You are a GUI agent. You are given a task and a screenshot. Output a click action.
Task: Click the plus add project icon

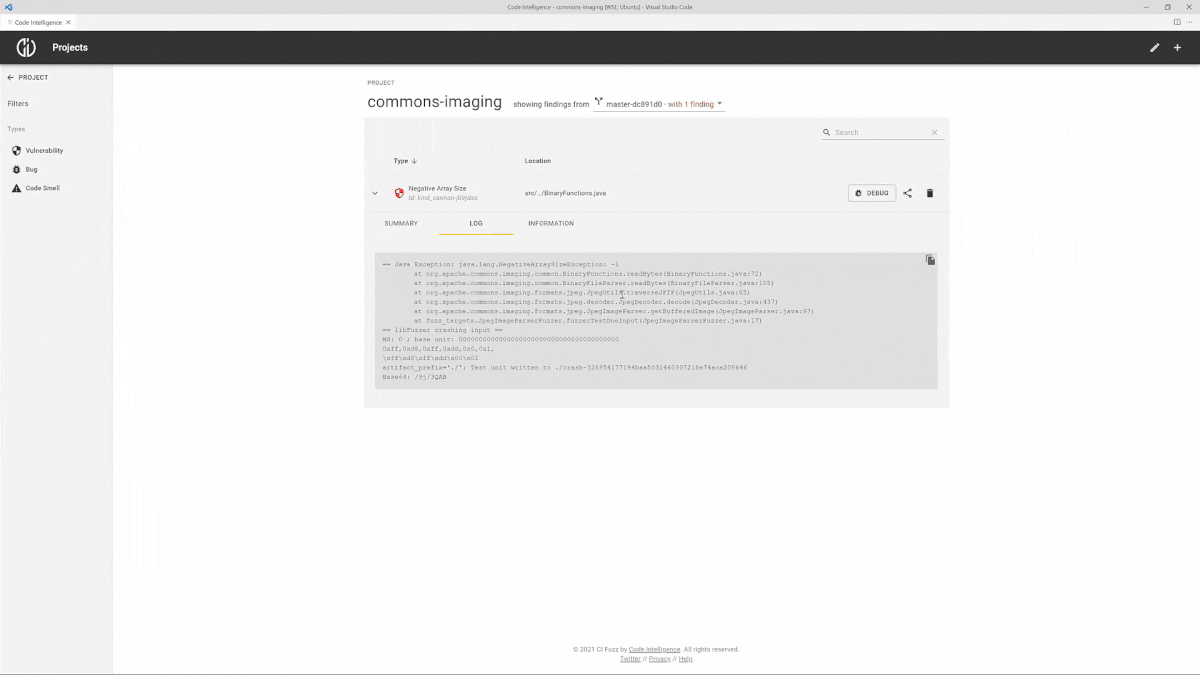(1177, 47)
